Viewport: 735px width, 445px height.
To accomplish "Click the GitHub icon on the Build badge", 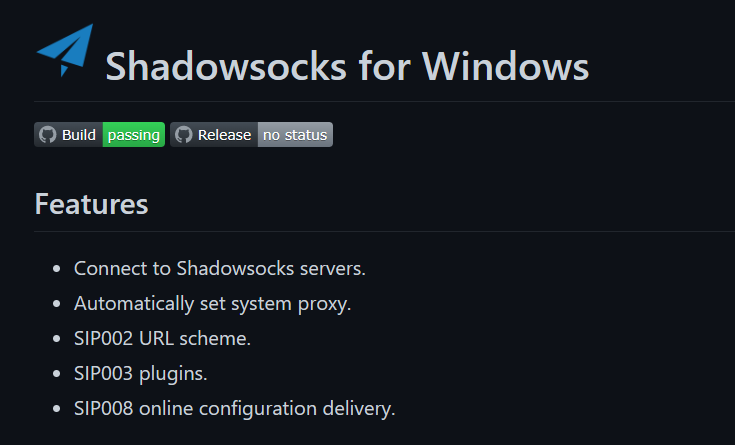I will pos(47,135).
